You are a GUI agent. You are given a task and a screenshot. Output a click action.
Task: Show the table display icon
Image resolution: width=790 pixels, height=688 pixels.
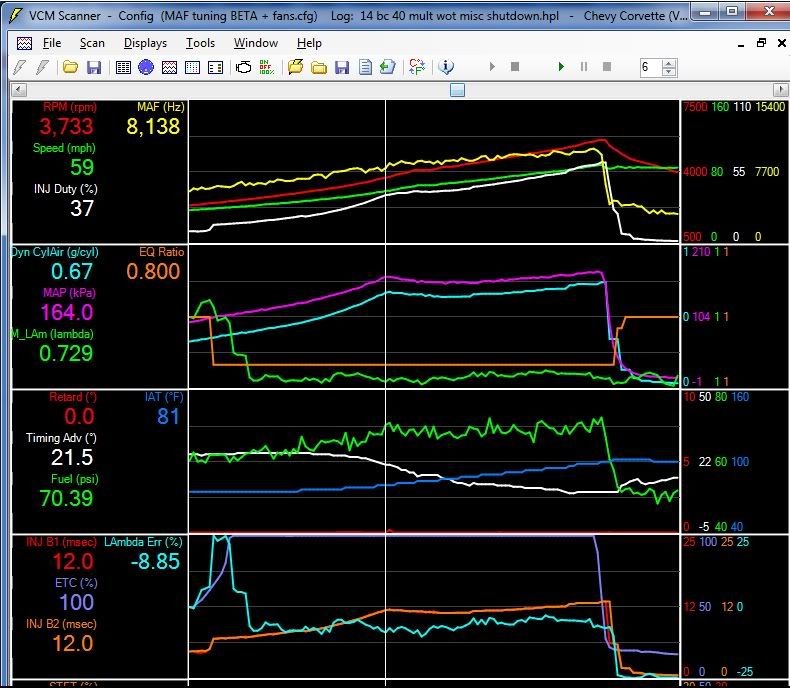point(123,67)
